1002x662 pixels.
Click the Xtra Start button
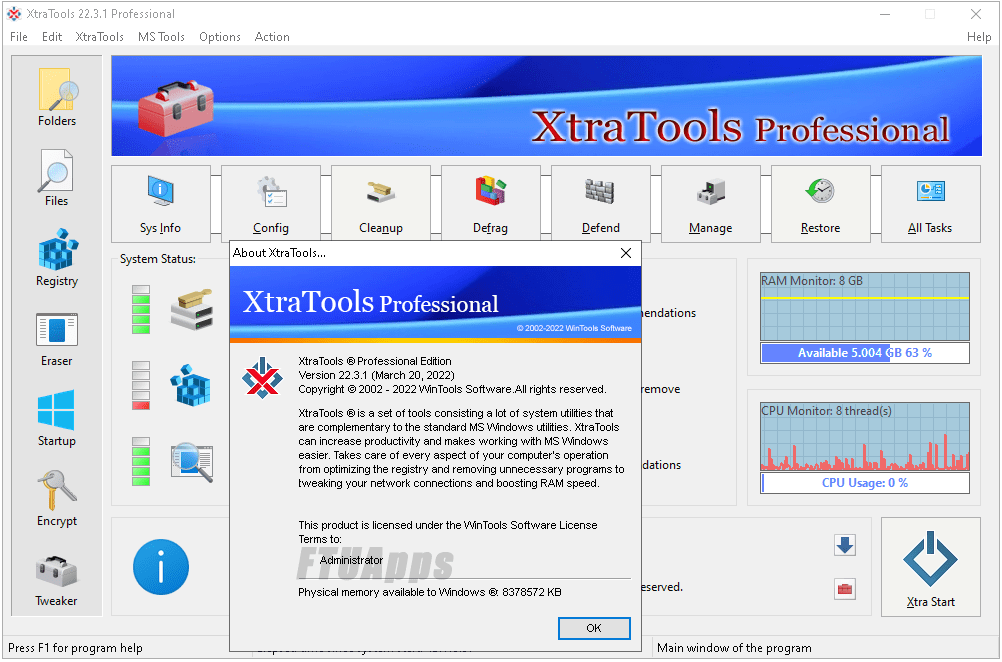pyautogui.click(x=930, y=567)
